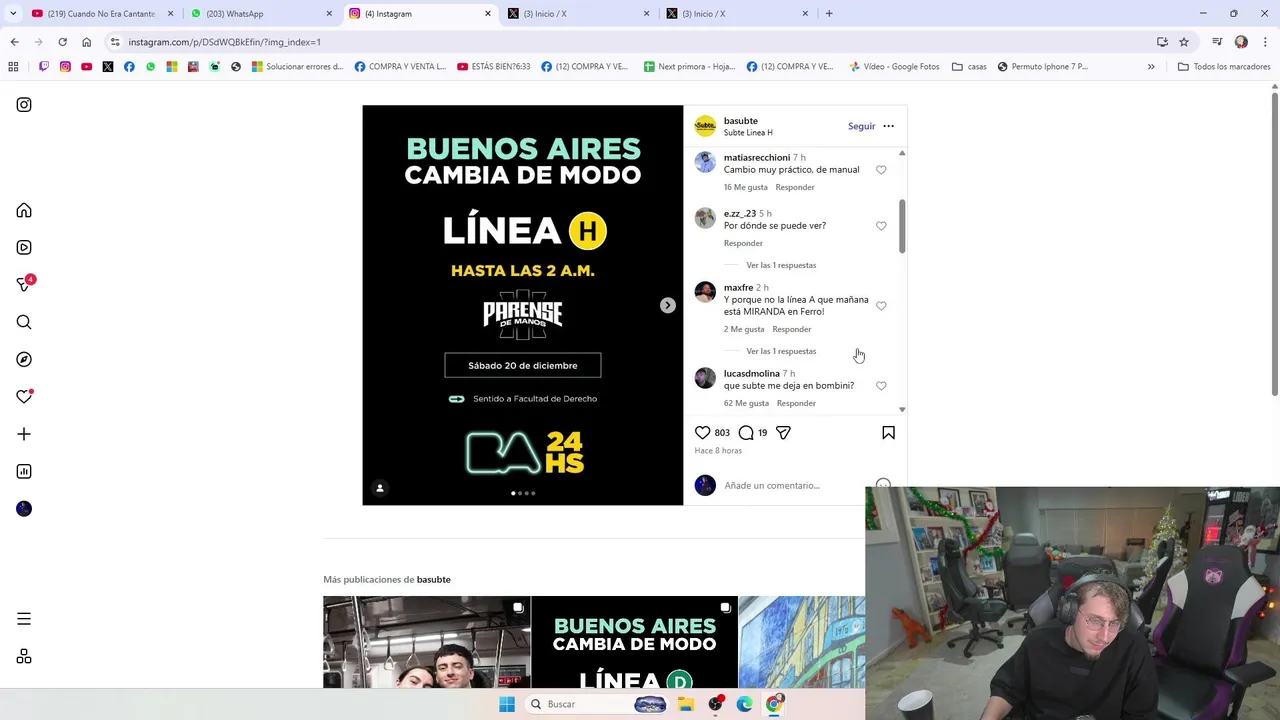Follow basubte with Seguir button
The image size is (1280, 720).
[x=861, y=127]
